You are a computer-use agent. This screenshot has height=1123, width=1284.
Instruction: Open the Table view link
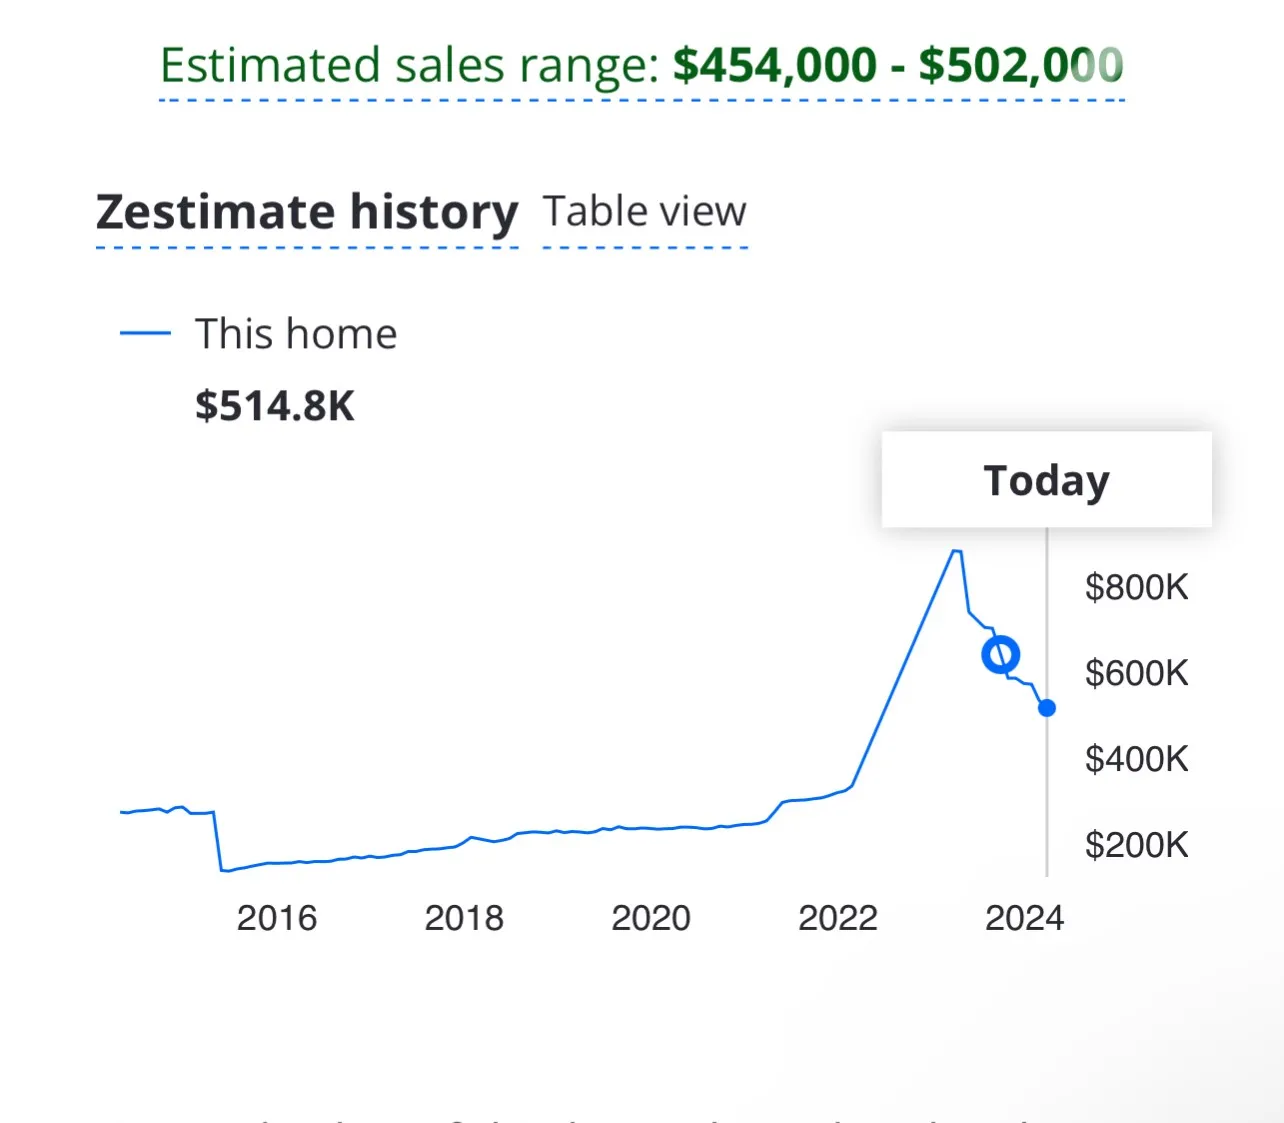click(644, 212)
